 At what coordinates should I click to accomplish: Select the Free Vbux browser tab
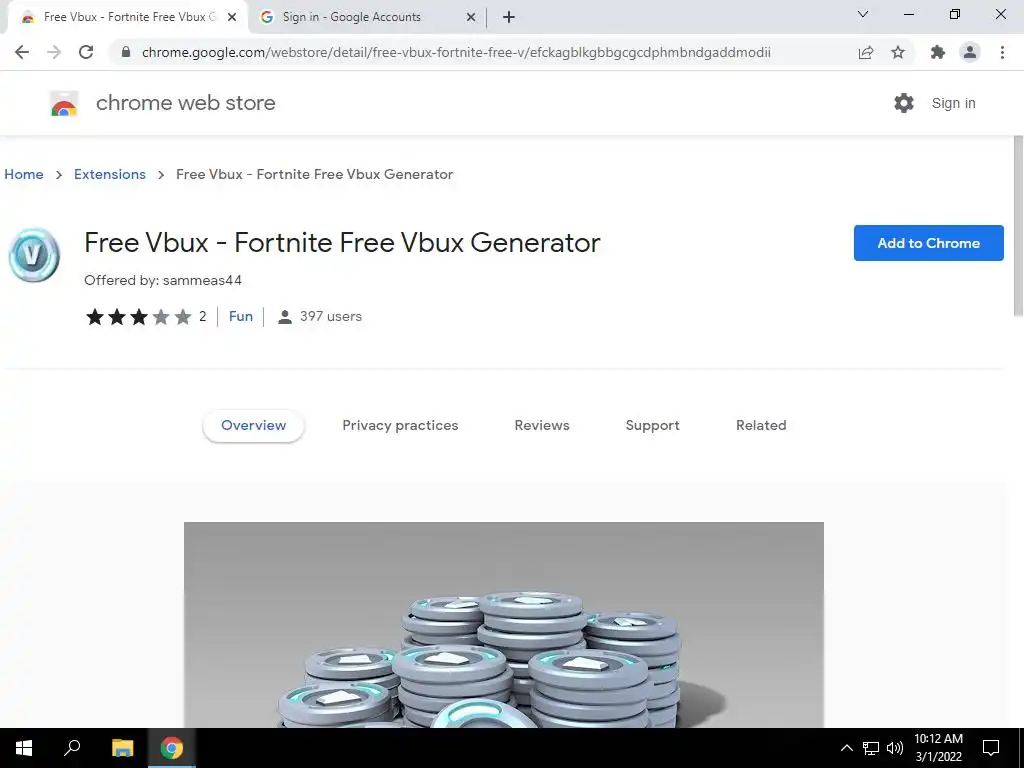127,17
